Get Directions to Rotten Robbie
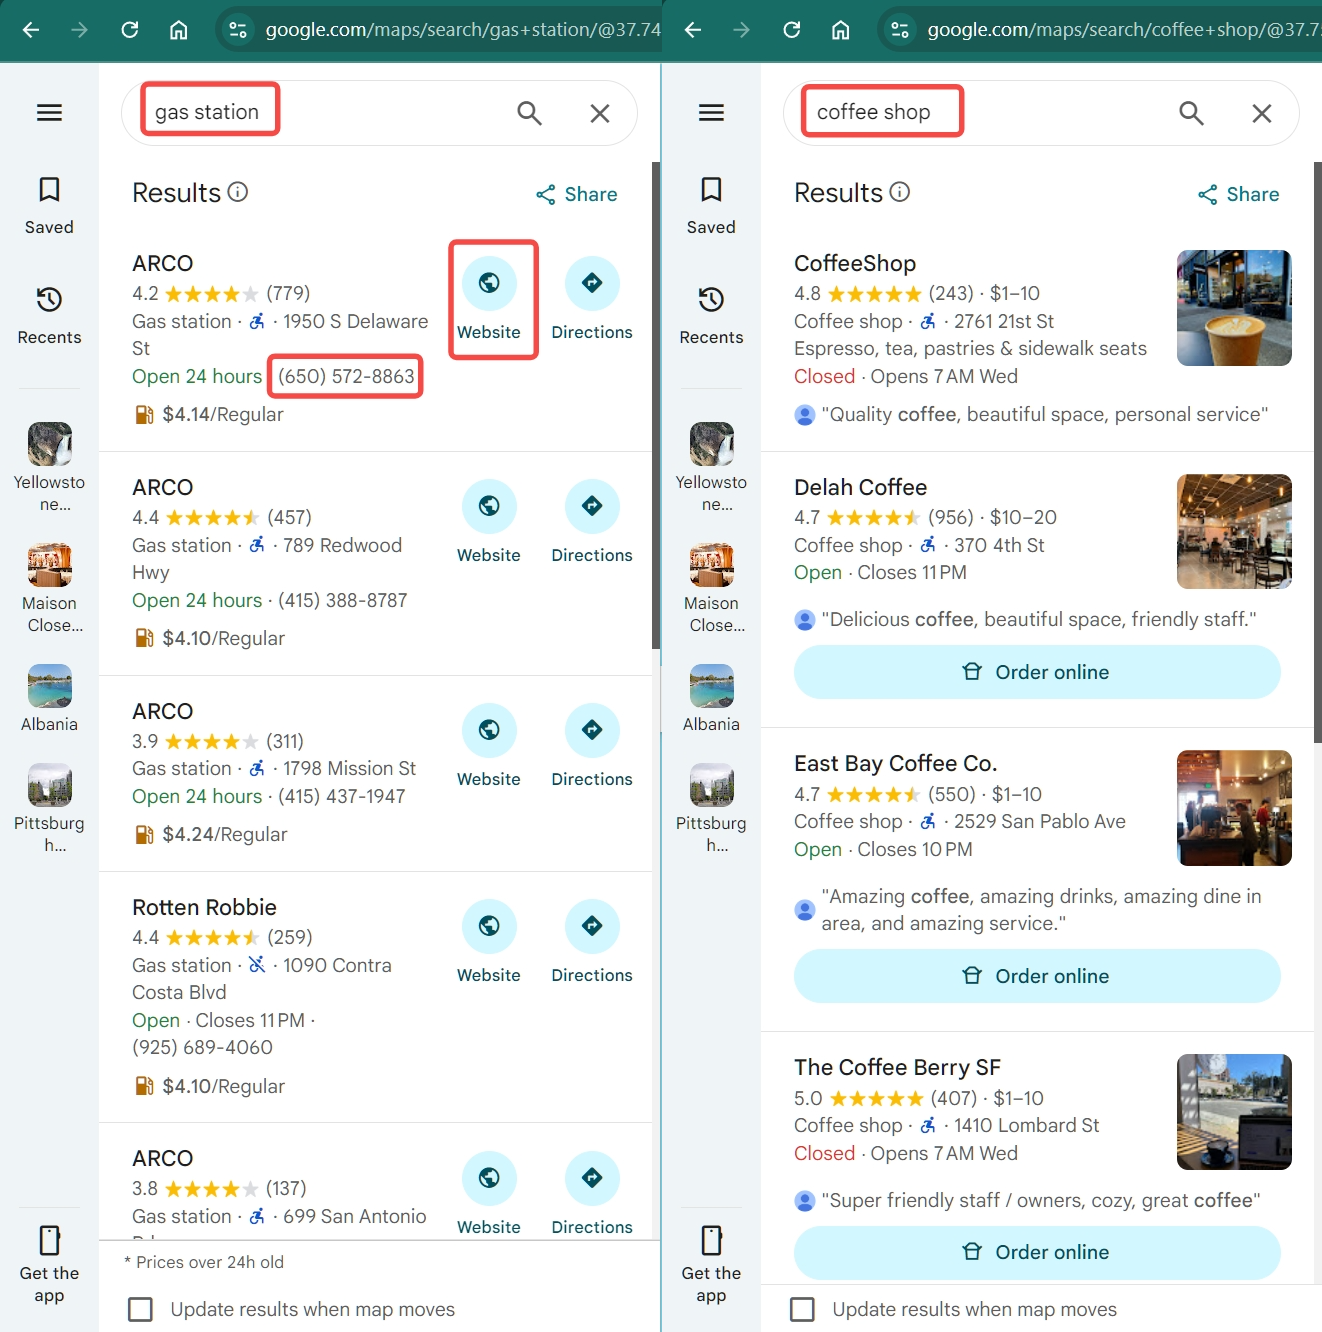Viewport: 1322px width, 1332px height. (x=592, y=942)
